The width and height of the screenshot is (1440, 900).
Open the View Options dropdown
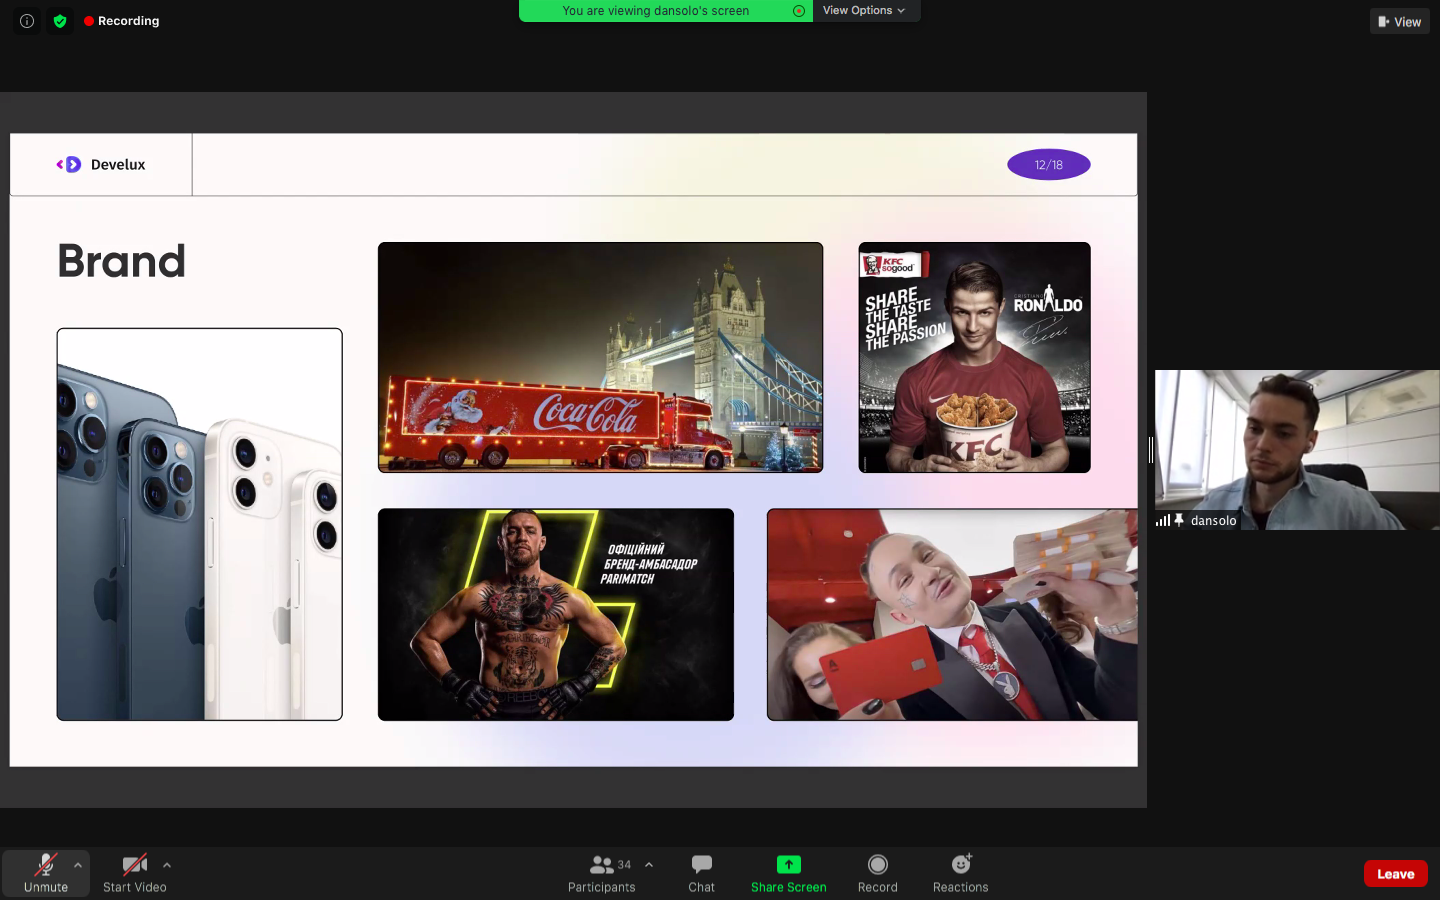864,11
